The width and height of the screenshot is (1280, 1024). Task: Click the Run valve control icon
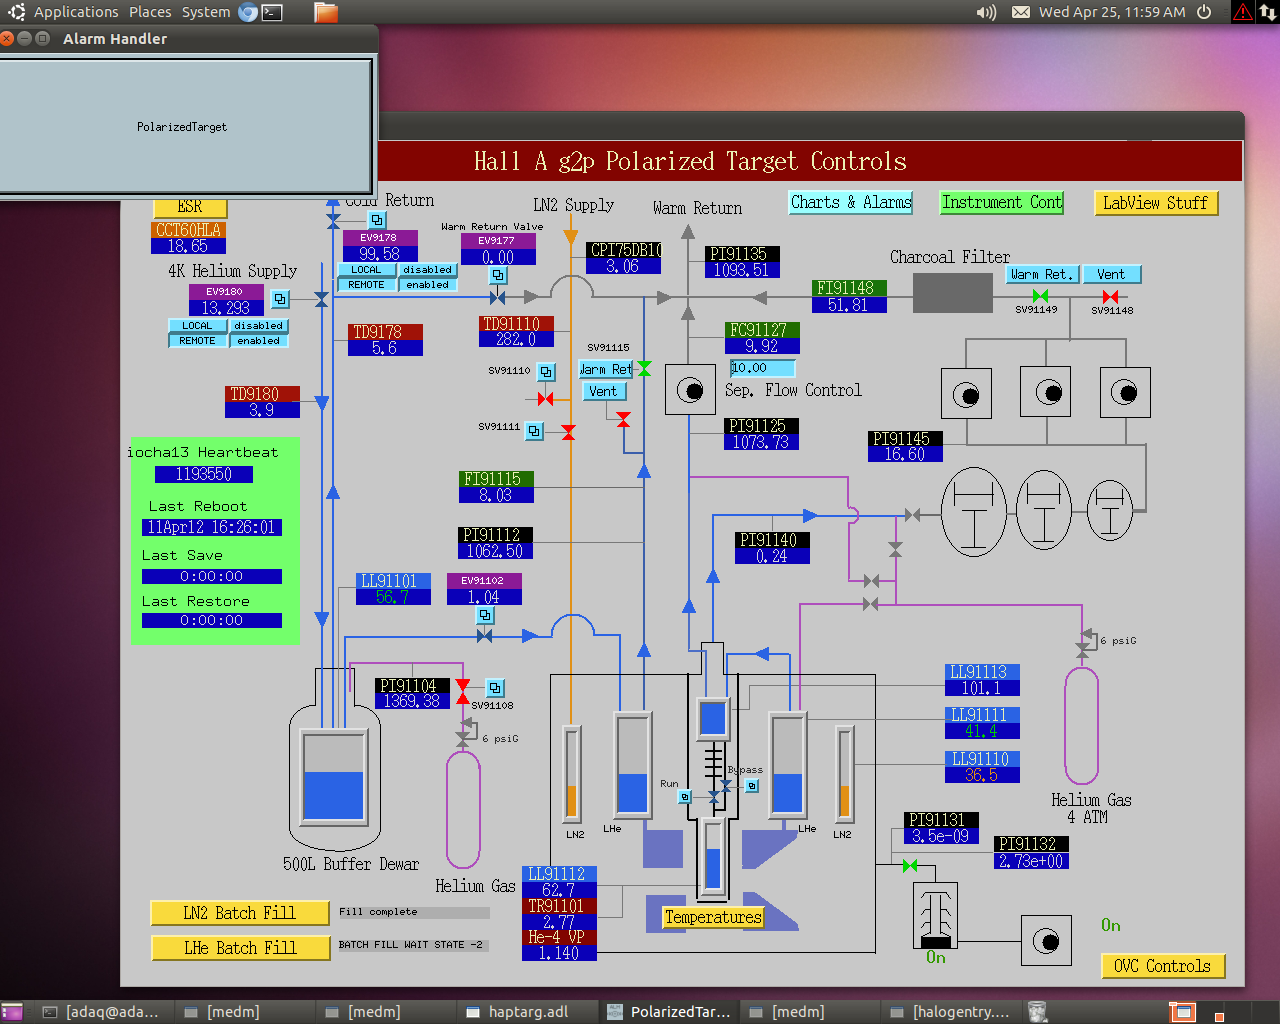(685, 797)
